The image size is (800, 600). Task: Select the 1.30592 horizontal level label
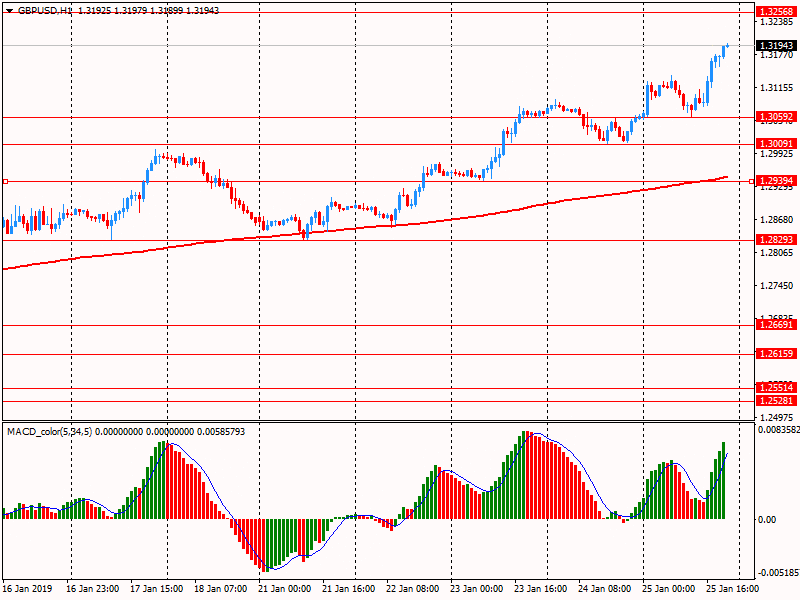click(x=777, y=117)
